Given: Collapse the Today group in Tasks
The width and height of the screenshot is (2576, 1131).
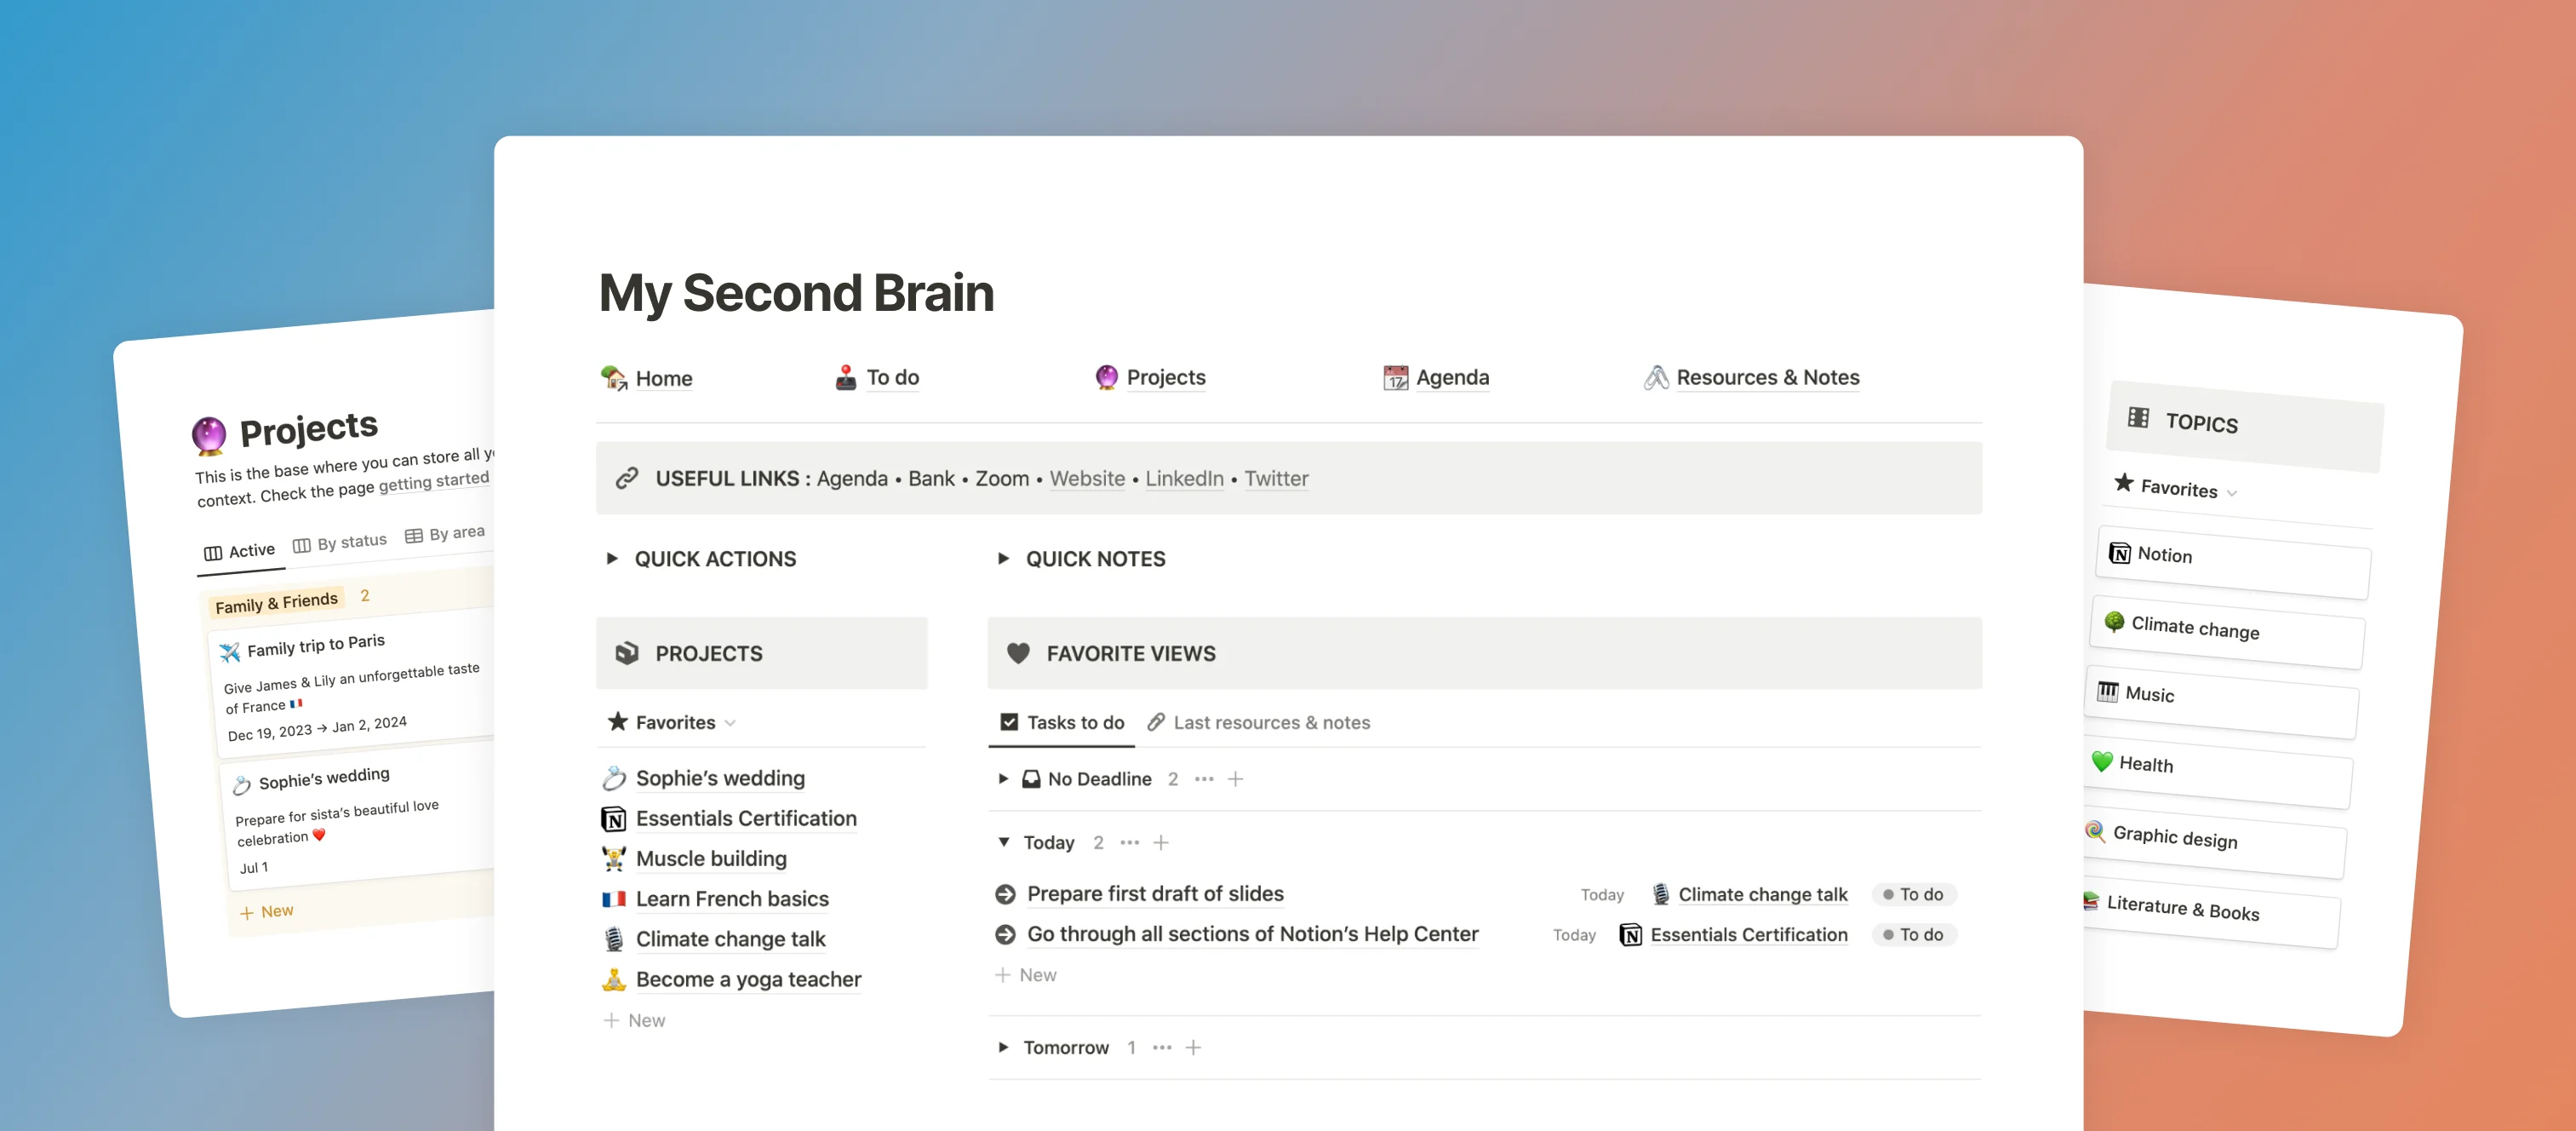Looking at the screenshot, I should pos(1004,842).
